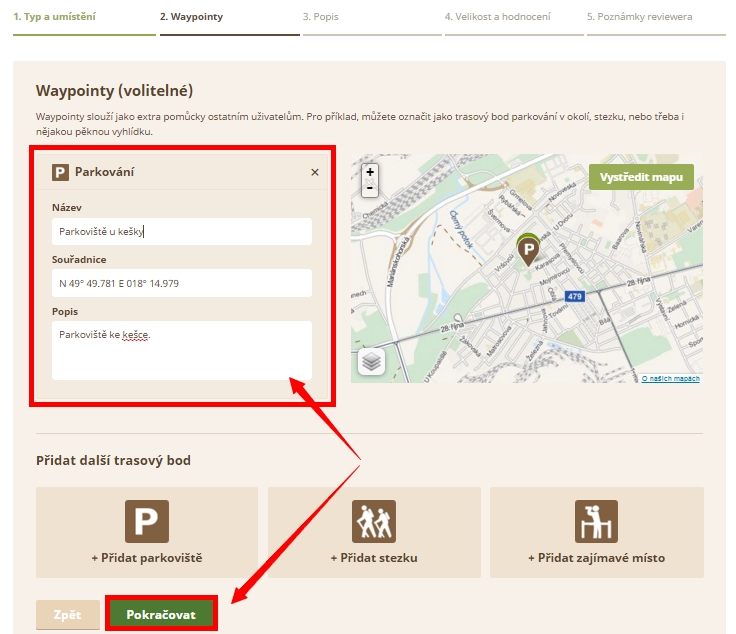The height and width of the screenshot is (634, 736).
Task: Center the map with Vystředit mapu
Action: point(641,177)
